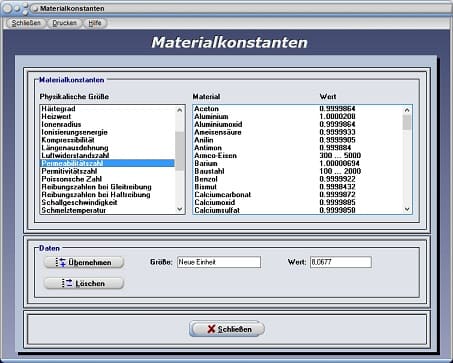453x363 pixels.
Task: Select the Aluminiumoxid material row
Action: (x=298, y=124)
